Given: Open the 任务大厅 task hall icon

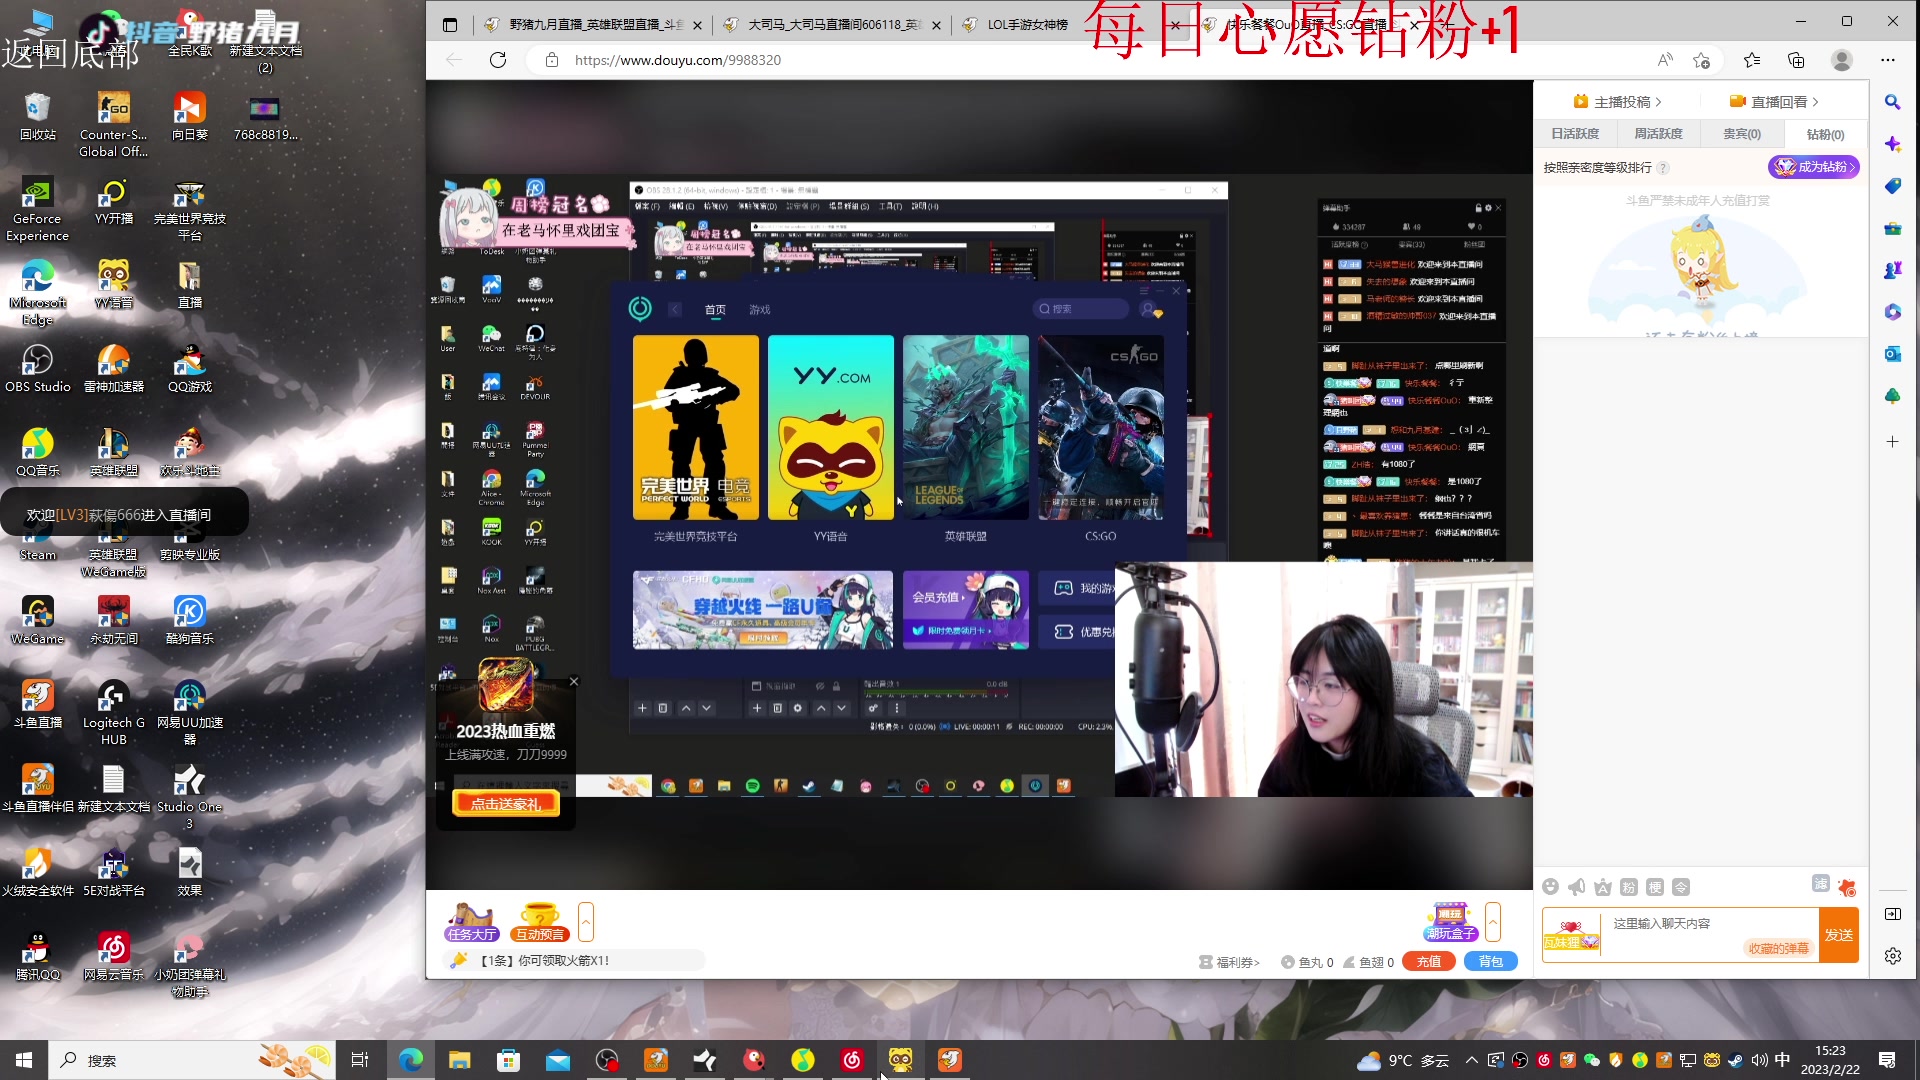Looking at the screenshot, I should pyautogui.click(x=470, y=922).
